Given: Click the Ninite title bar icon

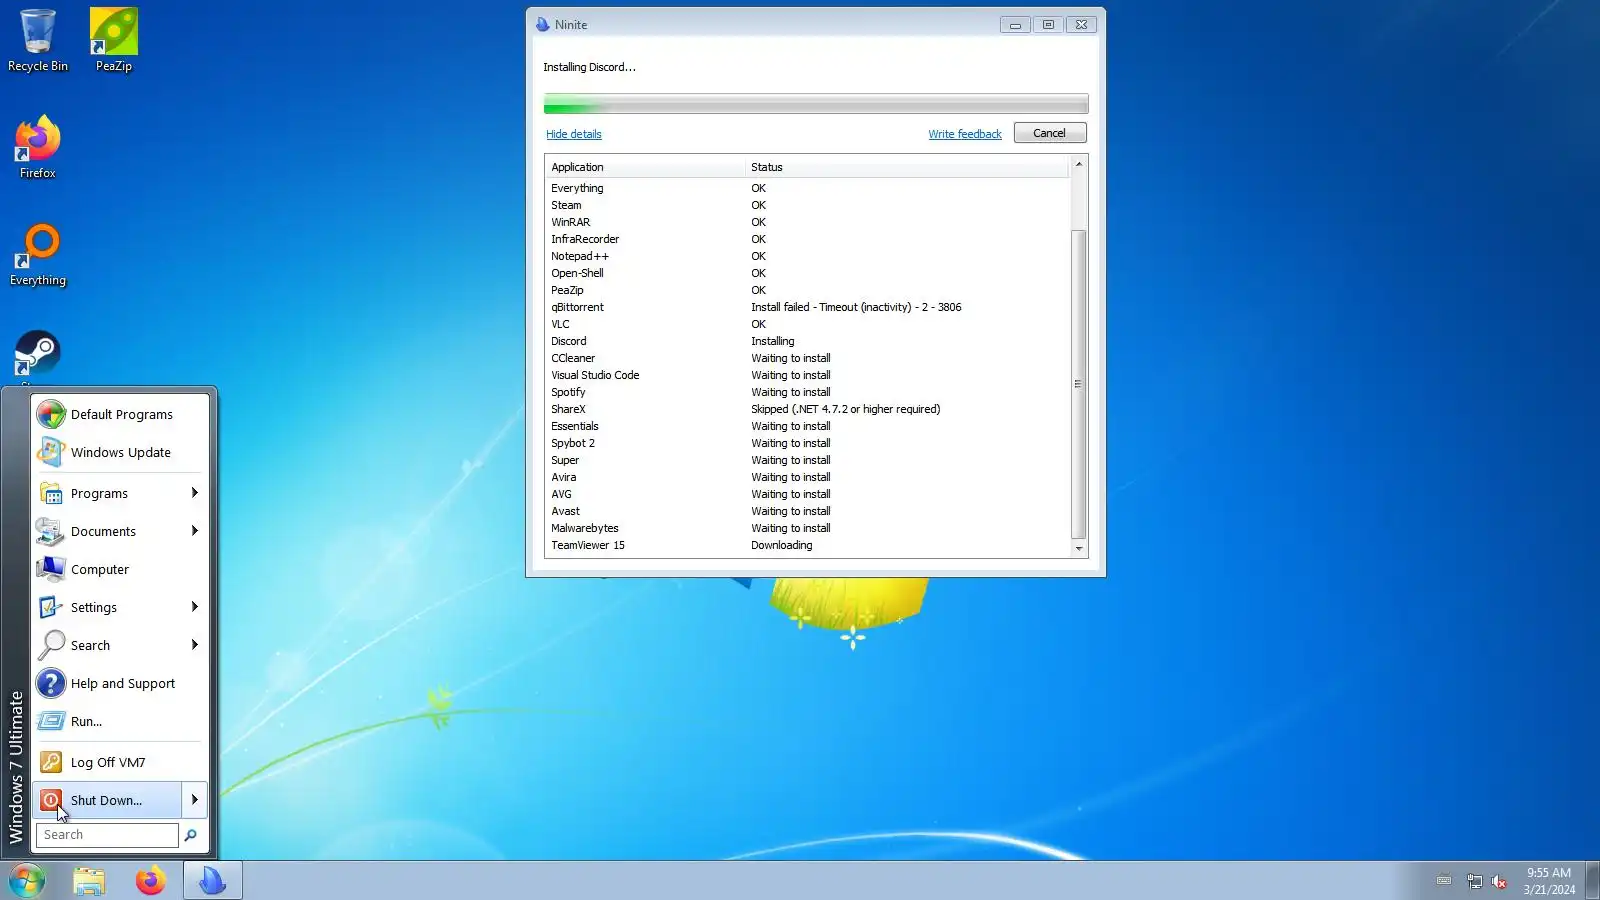Looking at the screenshot, I should [543, 25].
